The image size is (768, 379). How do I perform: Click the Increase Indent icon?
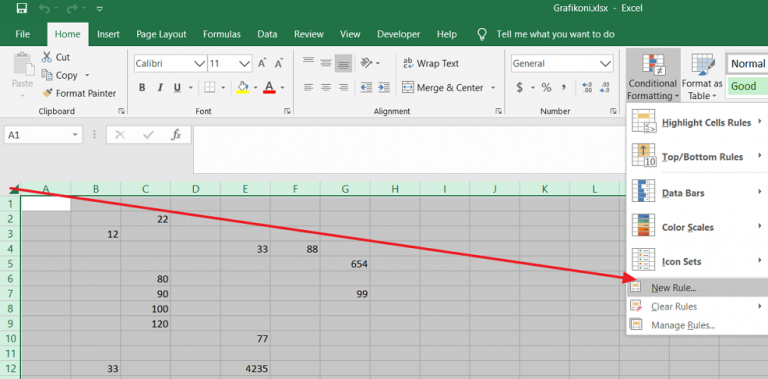click(x=384, y=88)
